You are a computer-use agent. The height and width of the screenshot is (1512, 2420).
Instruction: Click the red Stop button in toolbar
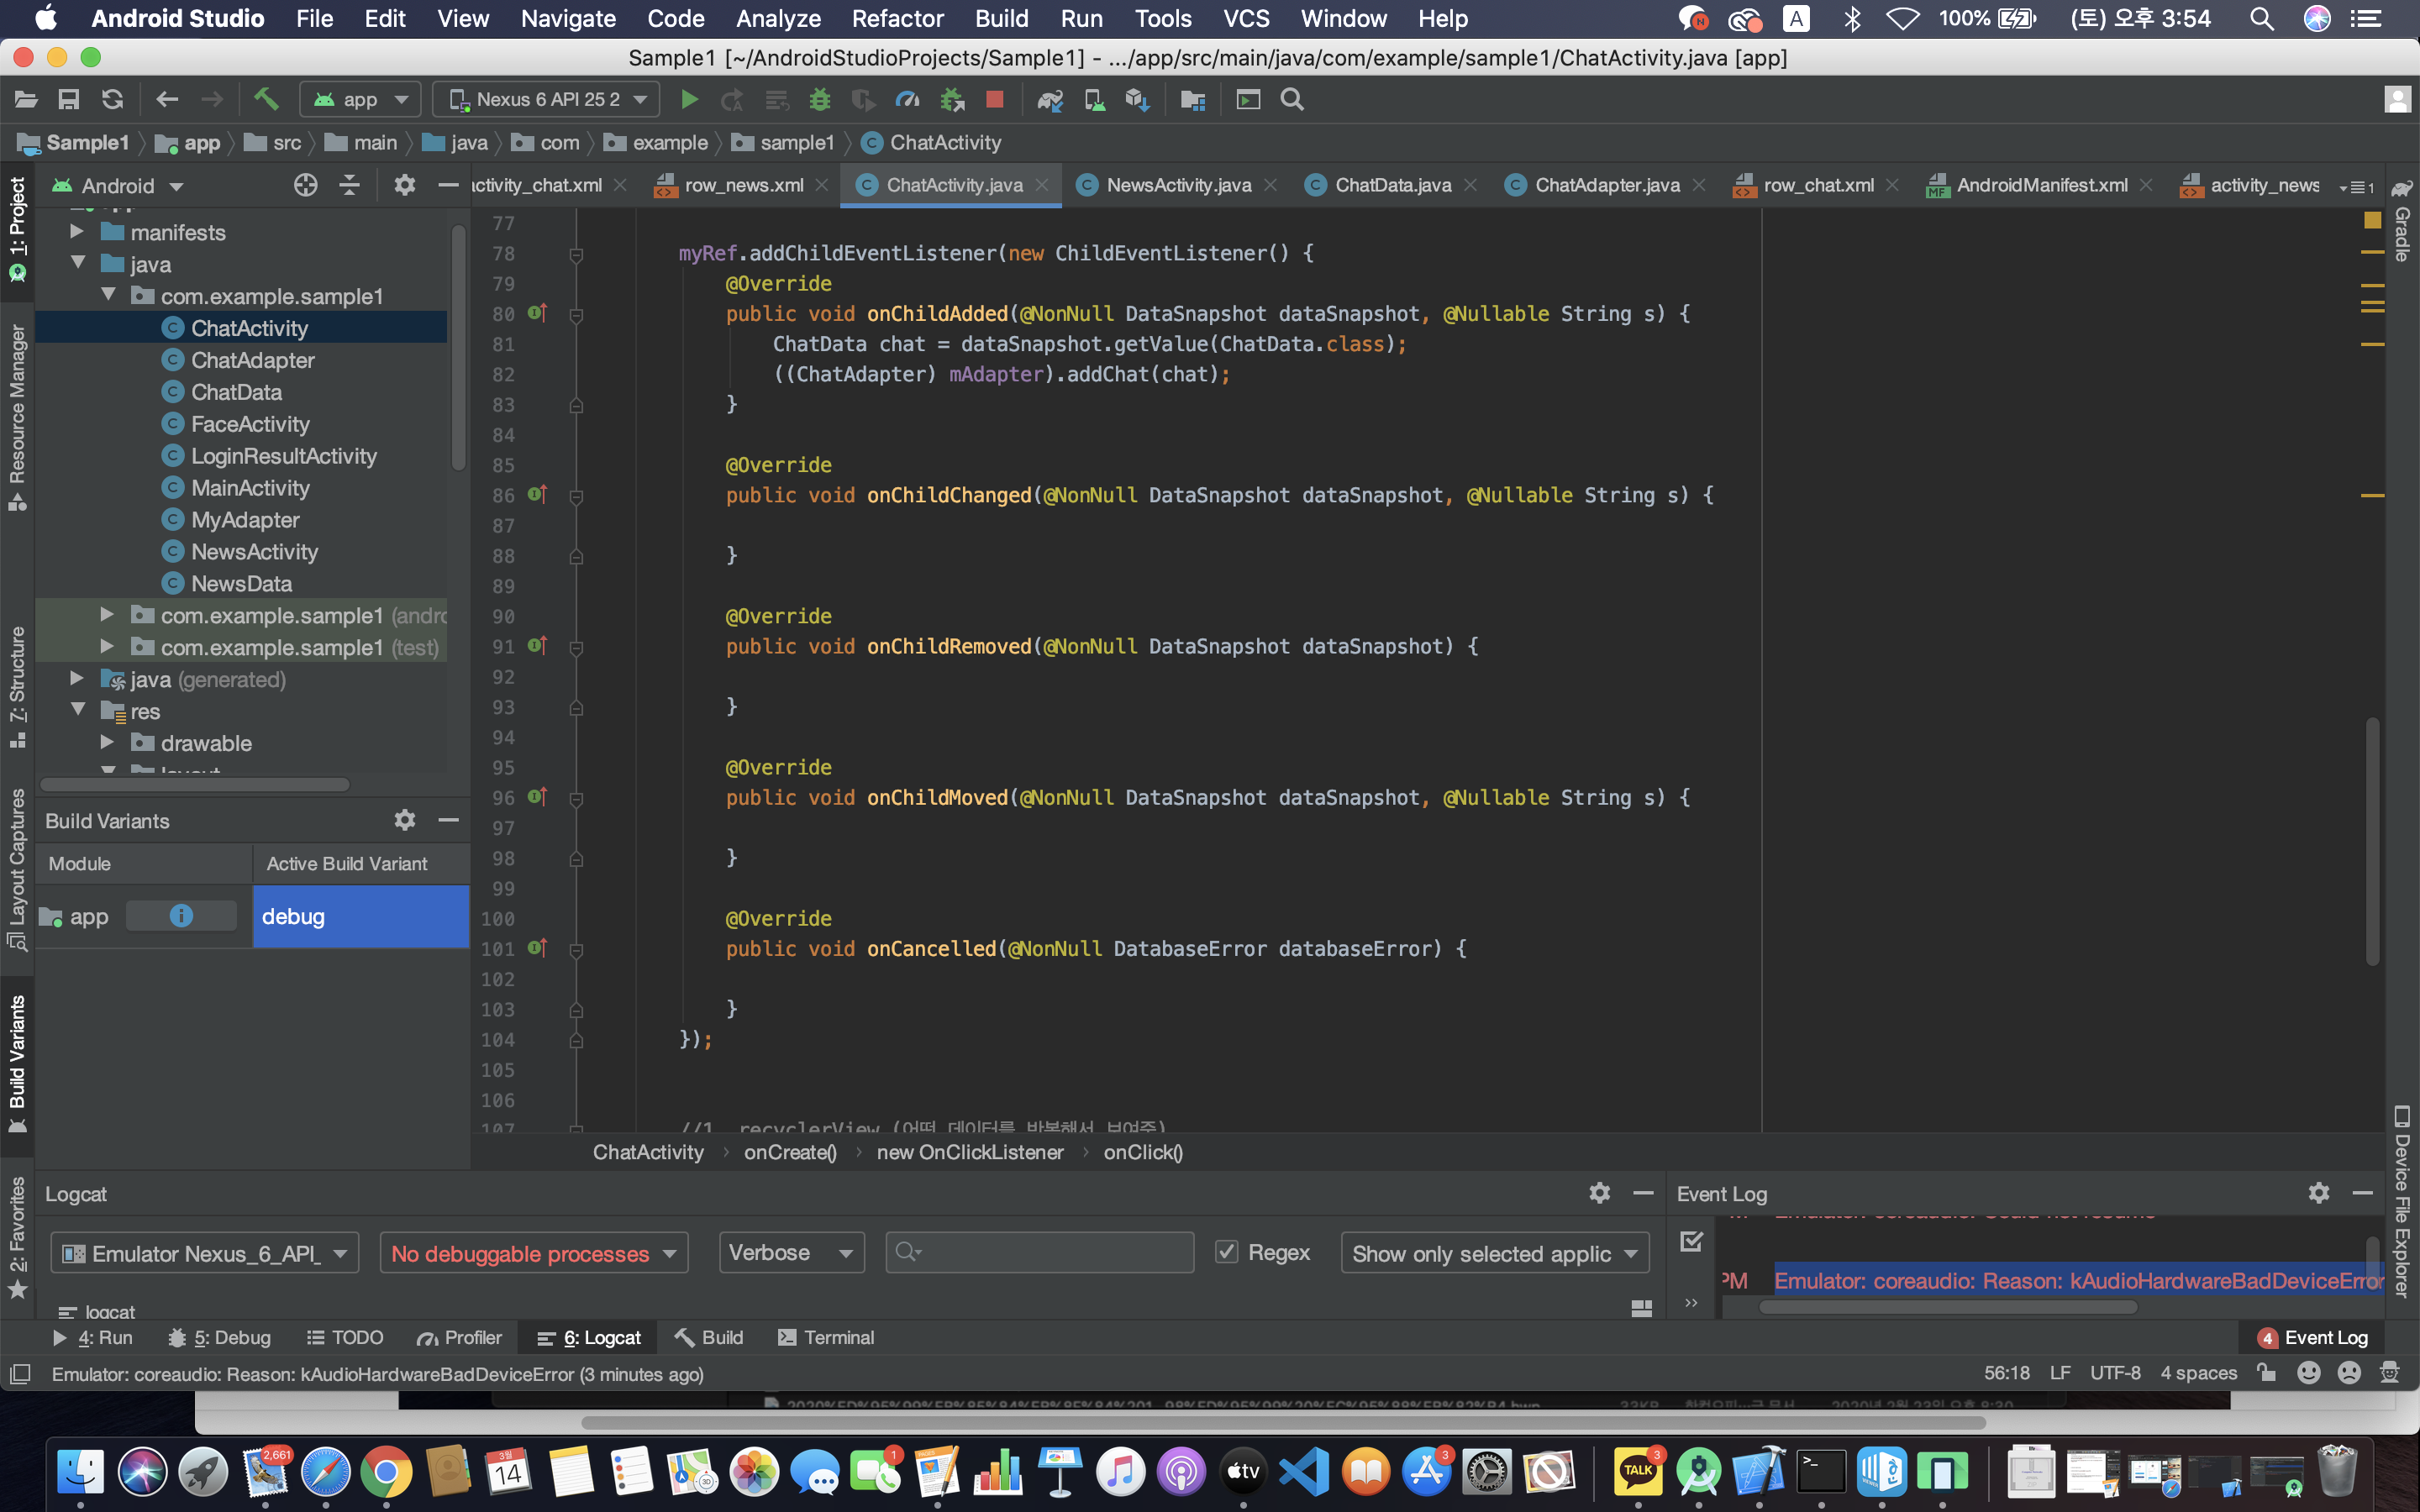pyautogui.click(x=994, y=100)
